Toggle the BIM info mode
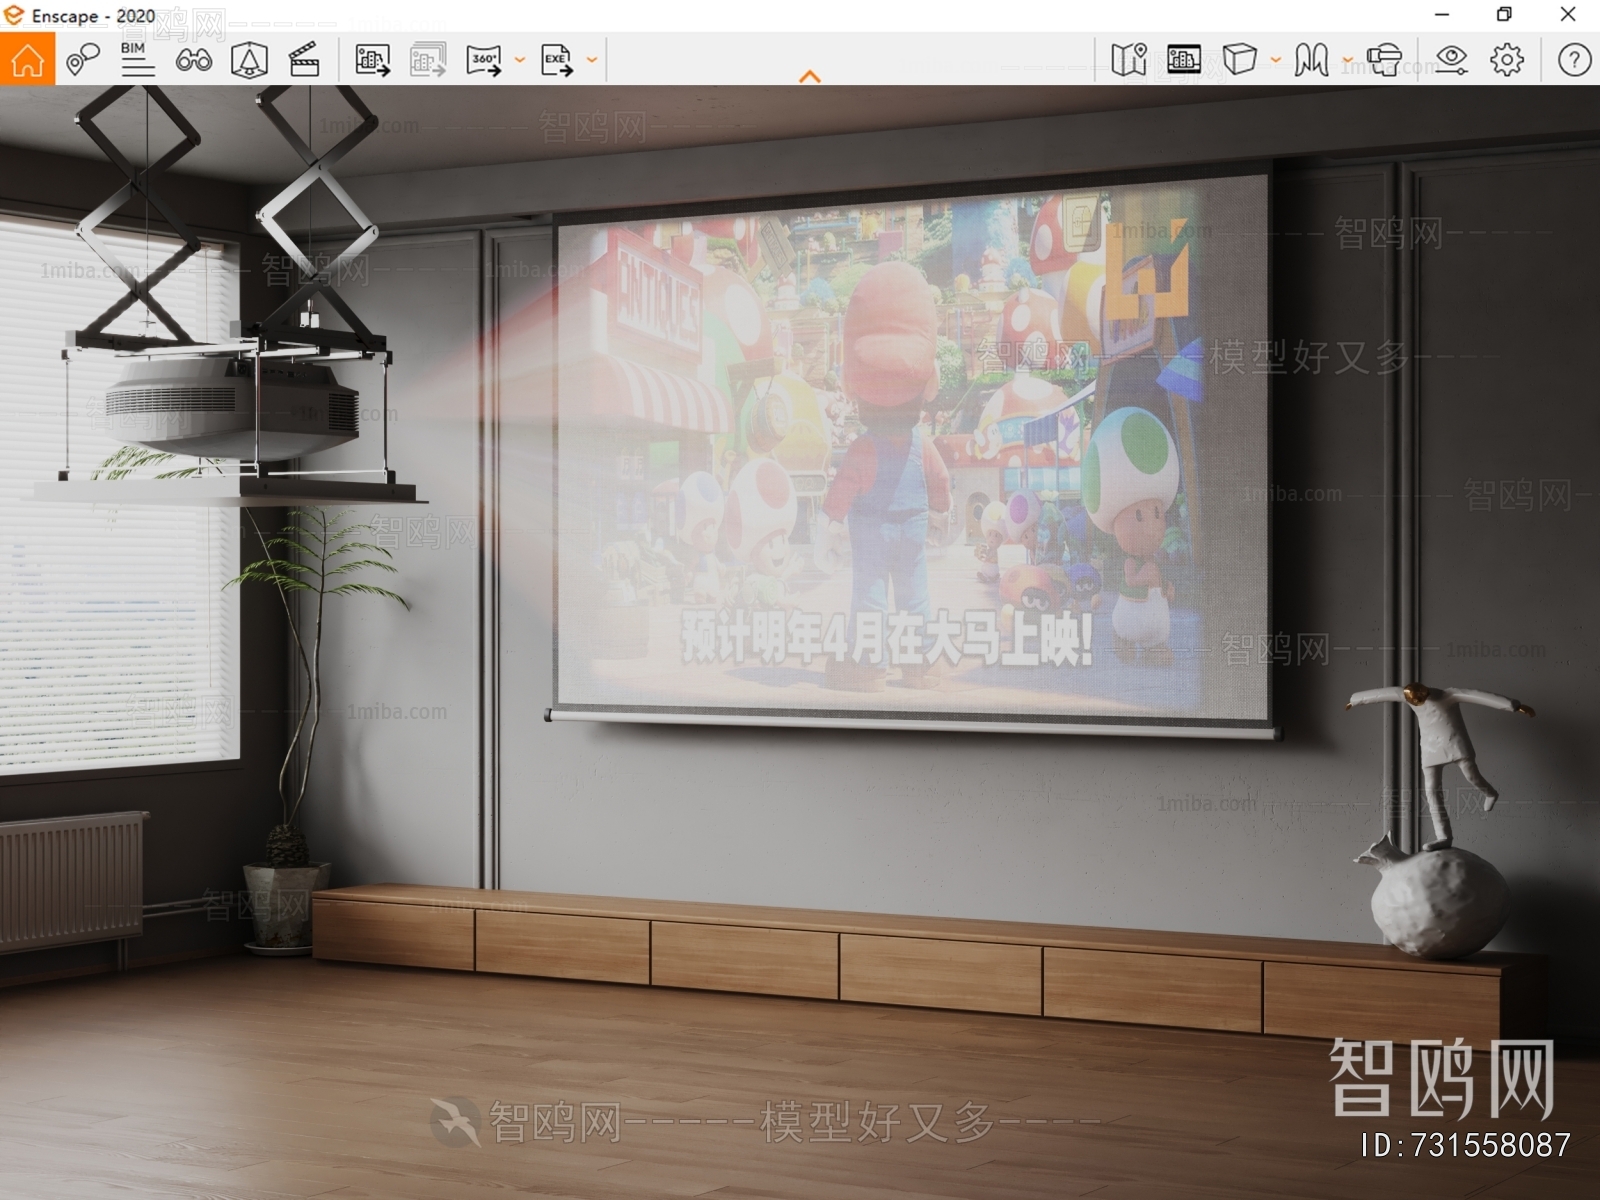1600x1200 pixels. [137, 60]
